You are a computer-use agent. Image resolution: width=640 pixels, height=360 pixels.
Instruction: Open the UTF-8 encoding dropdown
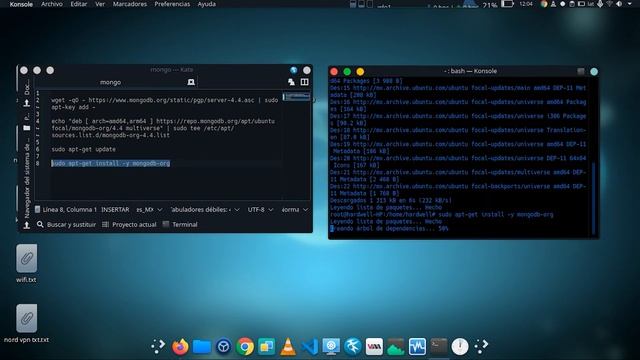pyautogui.click(x=260, y=209)
